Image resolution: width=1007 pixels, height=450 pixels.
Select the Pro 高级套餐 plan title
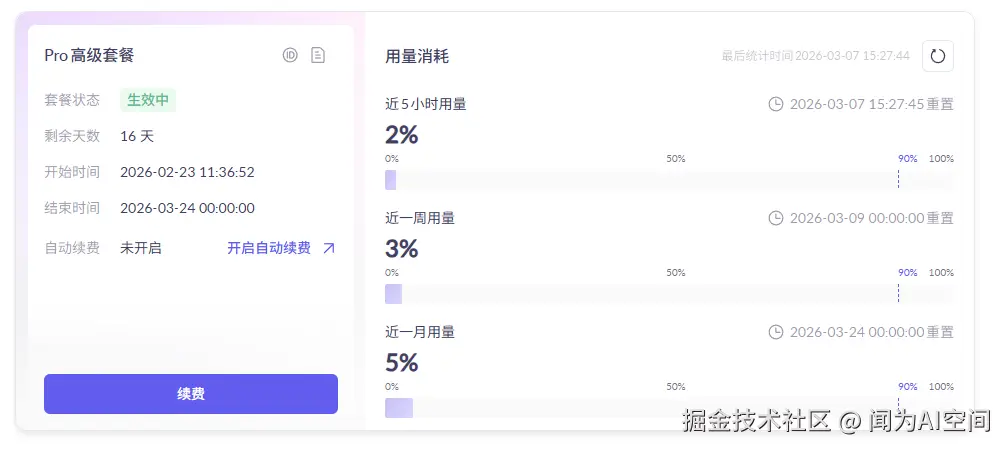click(89, 56)
